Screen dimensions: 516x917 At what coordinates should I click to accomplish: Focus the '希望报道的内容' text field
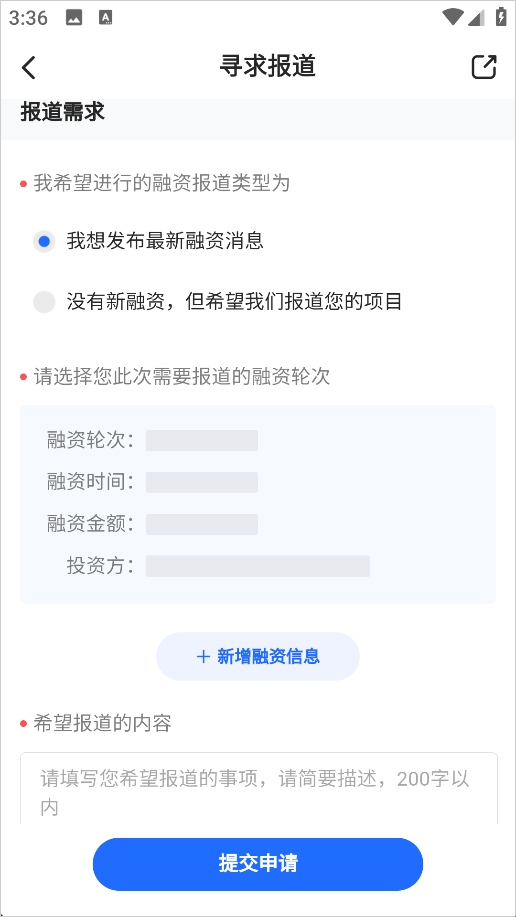pyautogui.click(x=259, y=788)
